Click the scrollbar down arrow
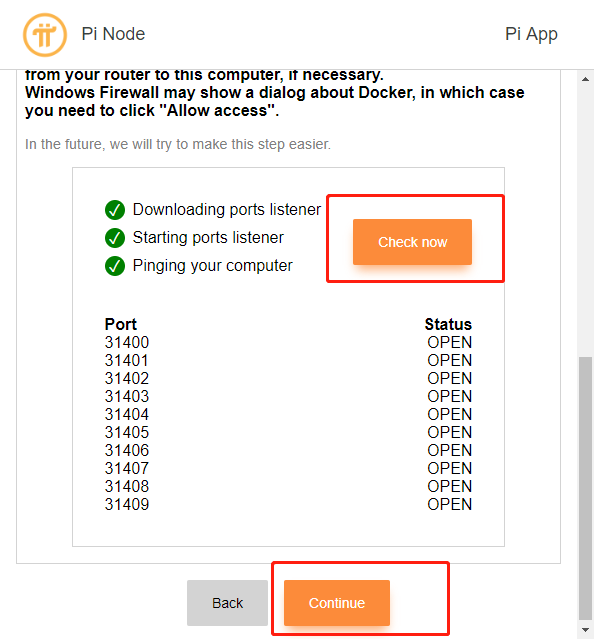Screen dimensions: 594x639 tap(585, 630)
